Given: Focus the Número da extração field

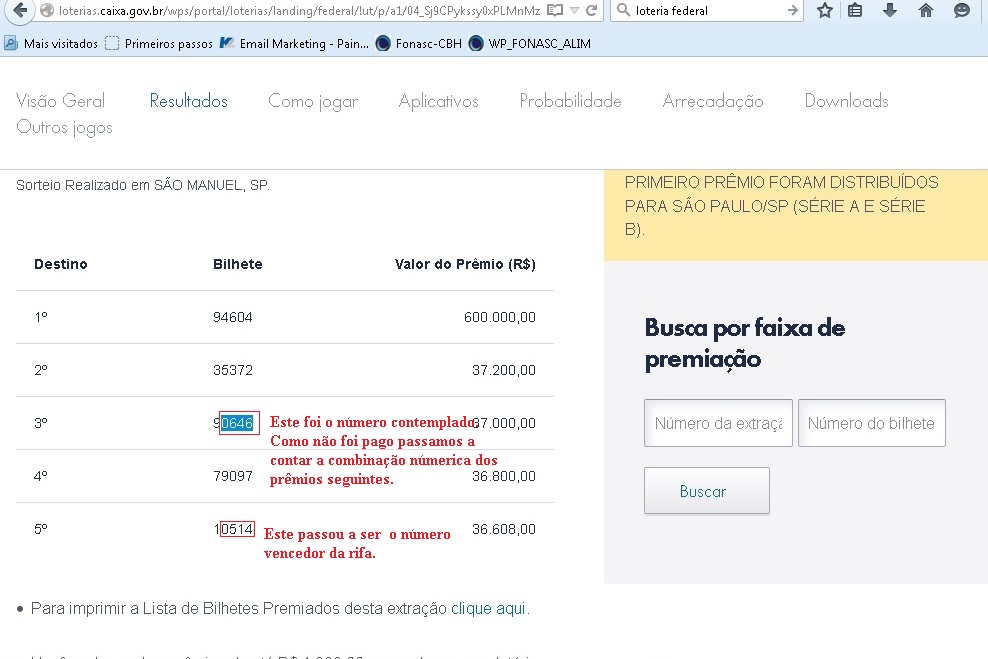Looking at the screenshot, I should pos(718,423).
